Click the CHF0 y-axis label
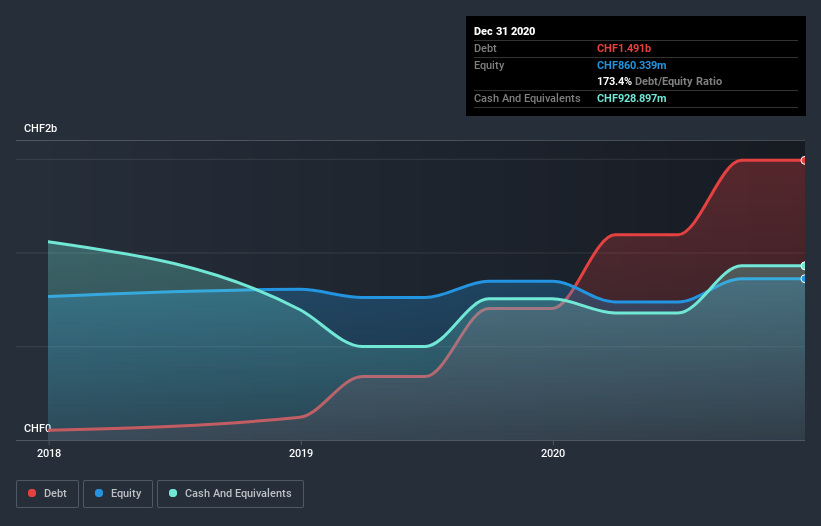 coord(37,428)
